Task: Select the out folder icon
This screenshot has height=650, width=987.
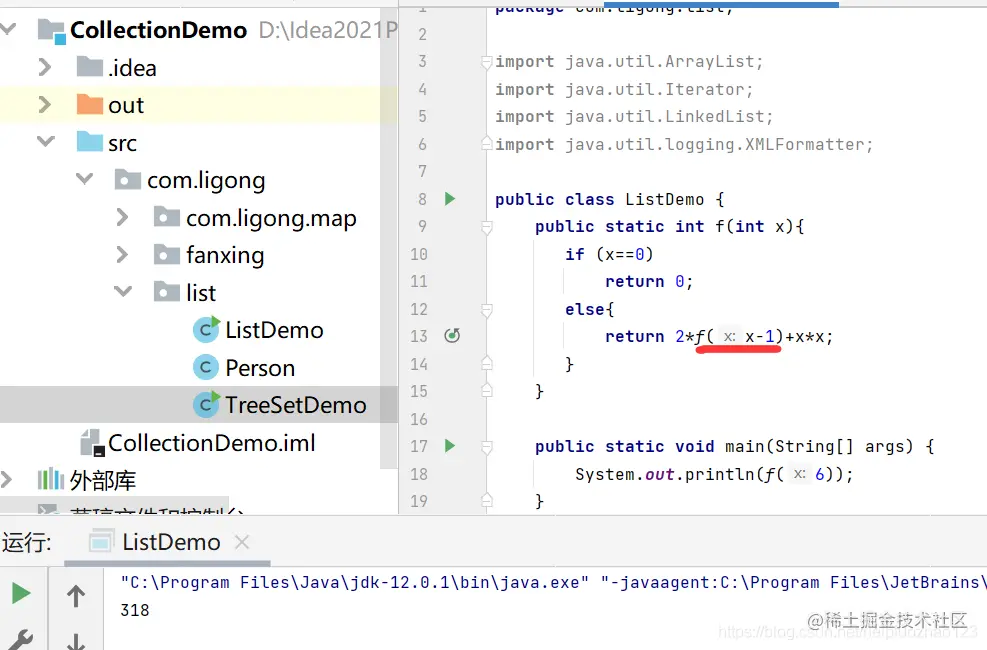Action: click(x=89, y=104)
